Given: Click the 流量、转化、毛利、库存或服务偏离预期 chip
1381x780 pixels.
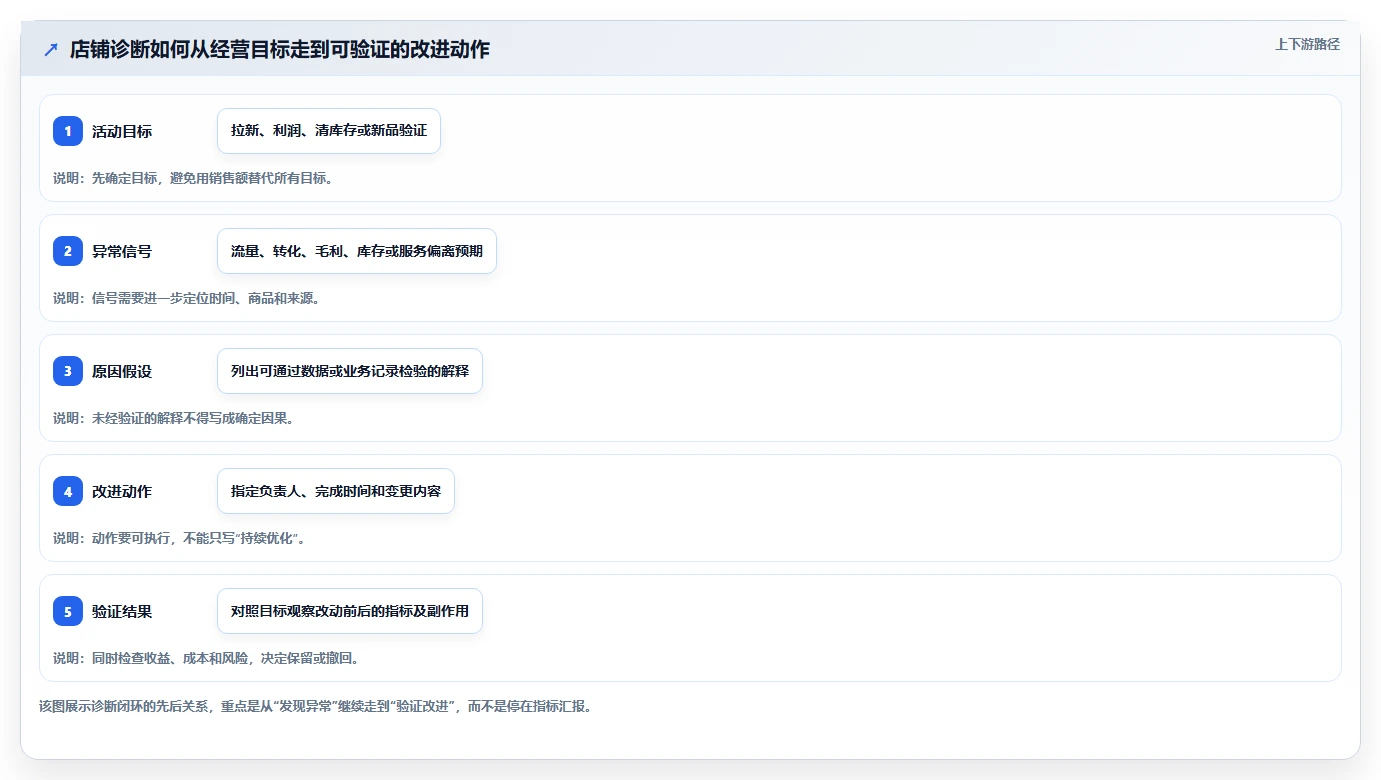Looking at the screenshot, I should point(357,251).
